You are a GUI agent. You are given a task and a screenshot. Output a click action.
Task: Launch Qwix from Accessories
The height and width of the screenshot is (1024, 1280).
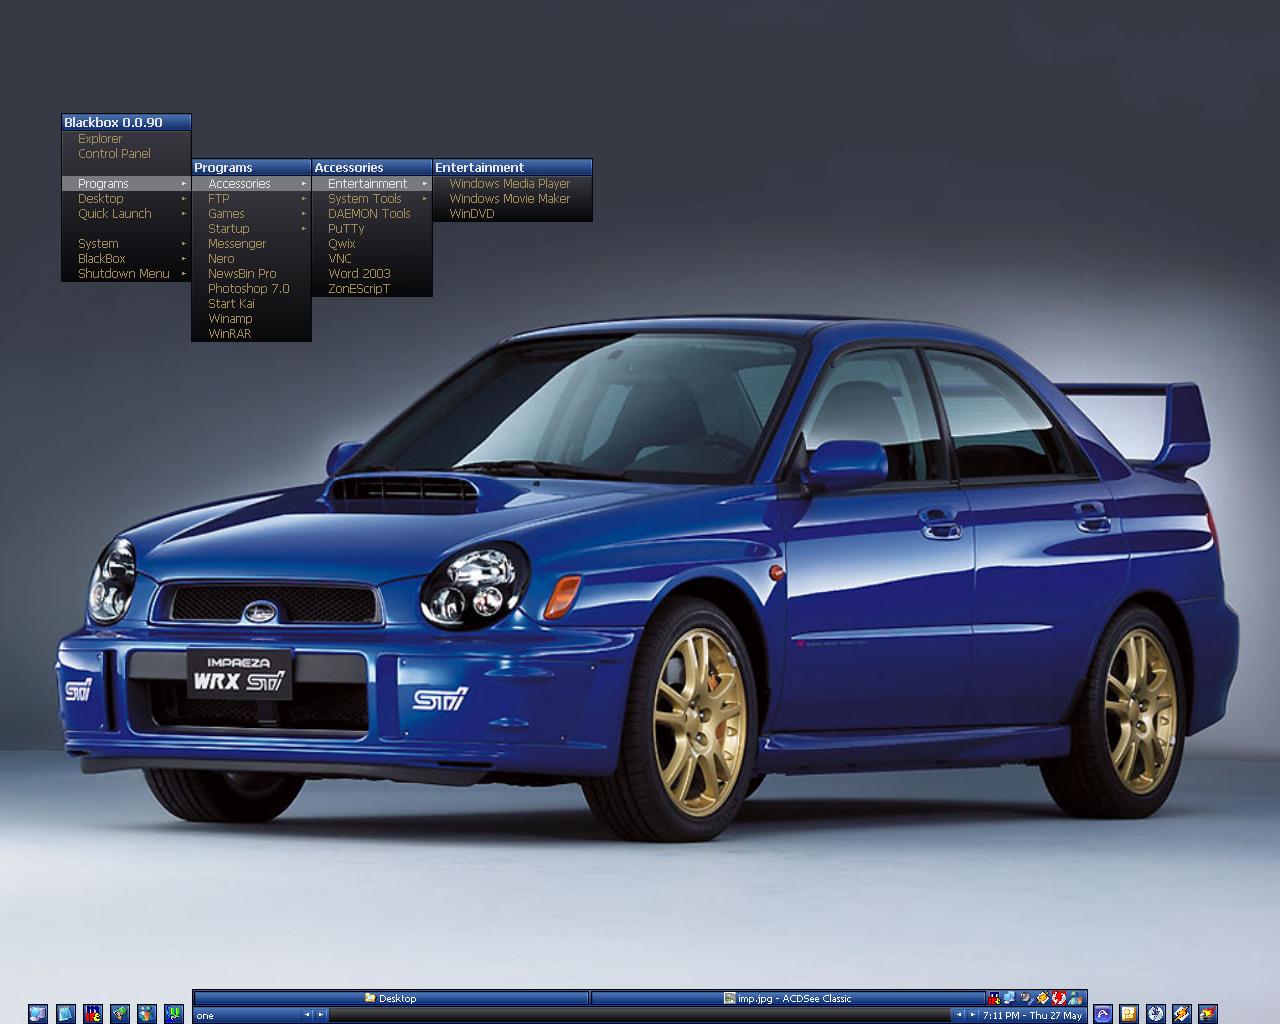pyautogui.click(x=372, y=244)
